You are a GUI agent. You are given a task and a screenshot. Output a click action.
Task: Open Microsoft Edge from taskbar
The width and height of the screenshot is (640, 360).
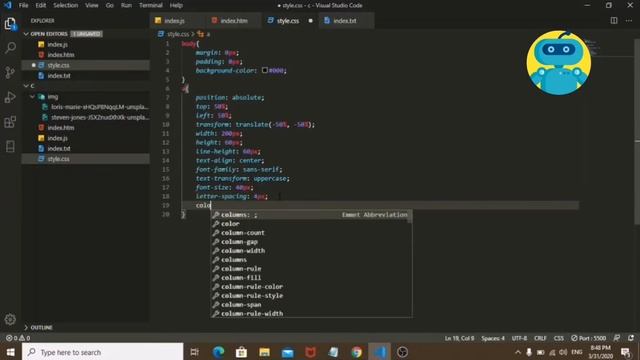click(218, 352)
